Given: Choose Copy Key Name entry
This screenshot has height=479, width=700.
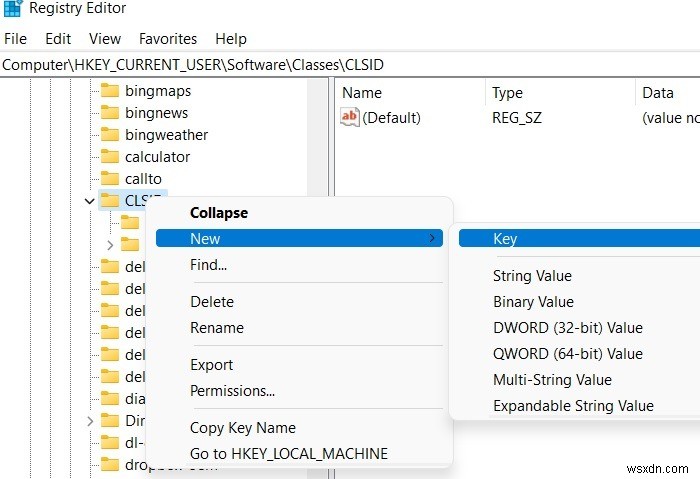Looking at the screenshot, I should (x=243, y=428).
